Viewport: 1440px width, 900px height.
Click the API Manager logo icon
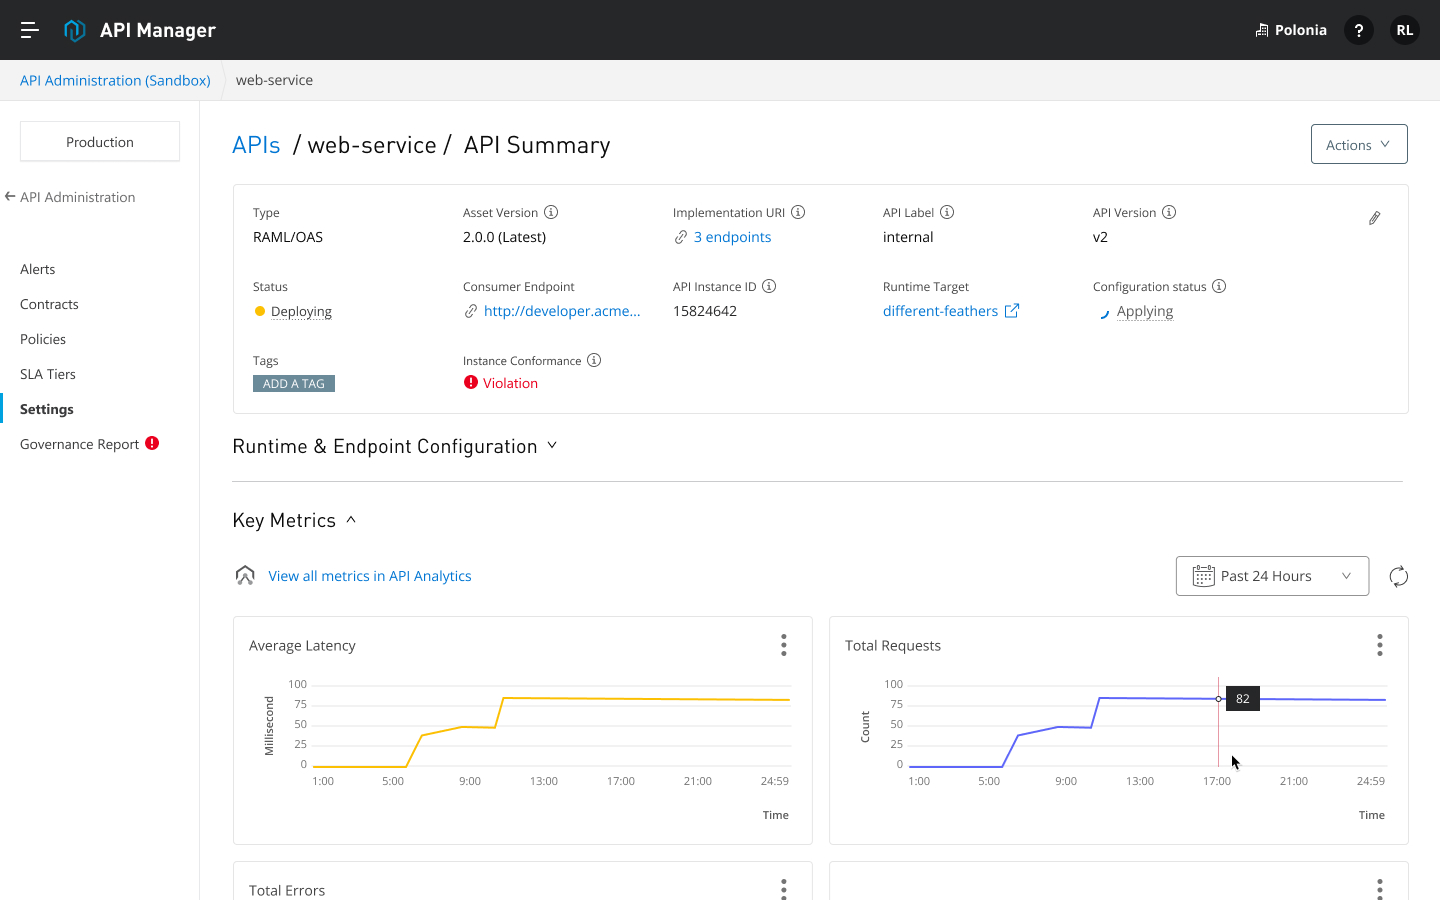(75, 30)
